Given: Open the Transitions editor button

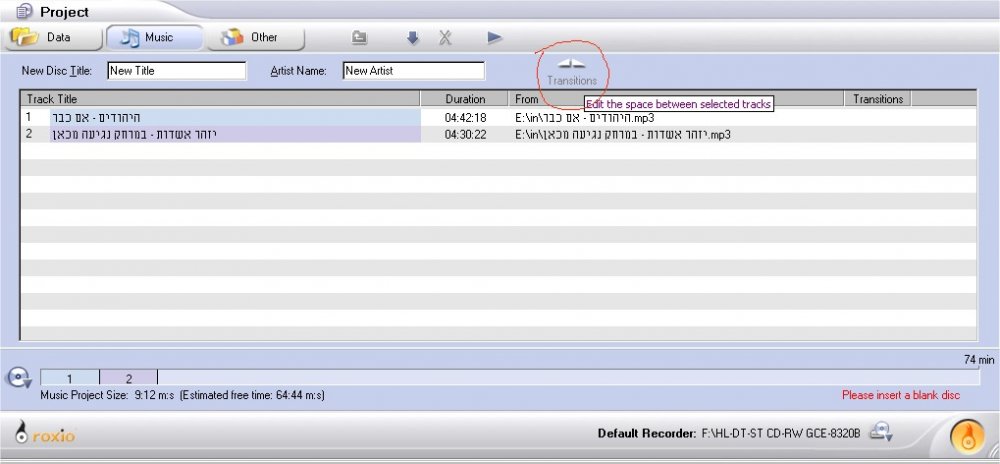Looking at the screenshot, I should pos(571,72).
